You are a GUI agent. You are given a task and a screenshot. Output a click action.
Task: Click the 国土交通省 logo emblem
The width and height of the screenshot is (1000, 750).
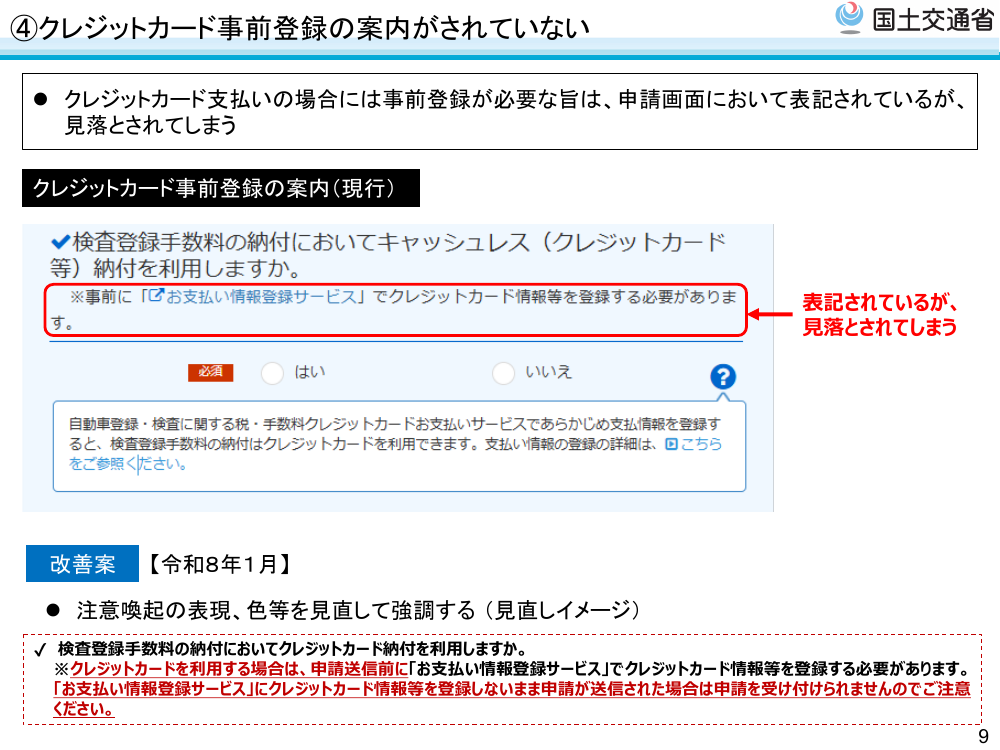click(849, 17)
